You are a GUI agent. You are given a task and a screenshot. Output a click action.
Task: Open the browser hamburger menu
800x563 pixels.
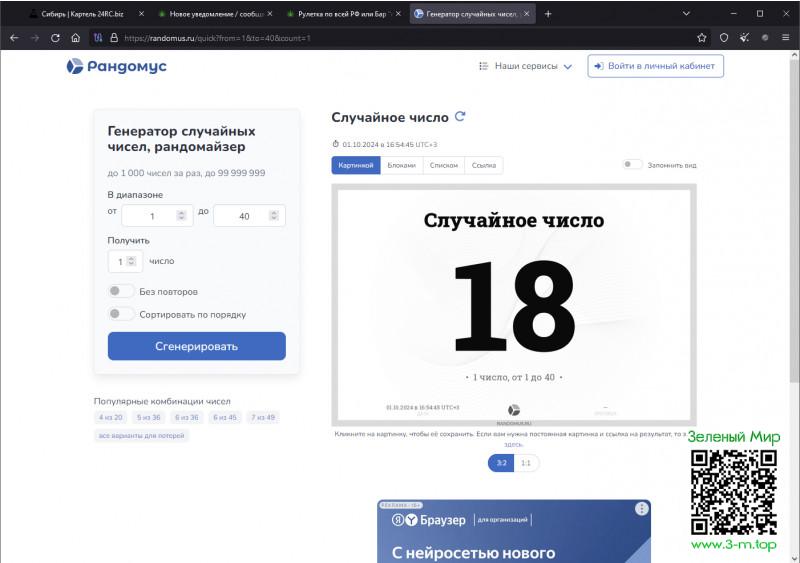pos(785,37)
